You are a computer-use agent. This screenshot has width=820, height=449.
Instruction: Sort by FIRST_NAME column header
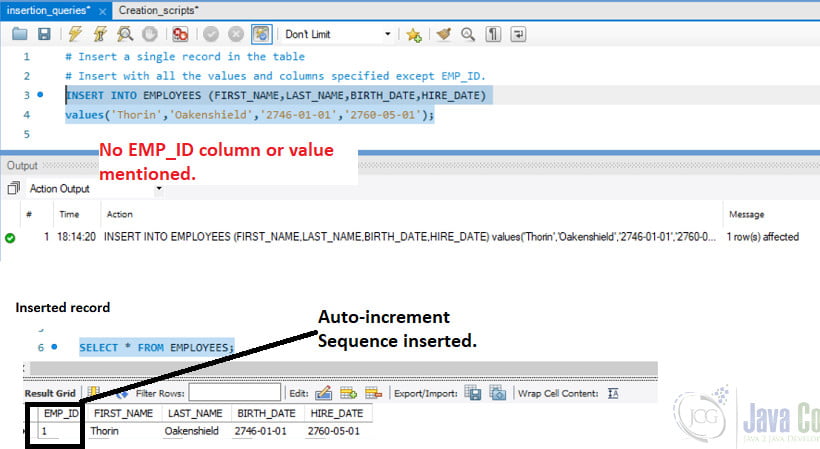(x=123, y=413)
